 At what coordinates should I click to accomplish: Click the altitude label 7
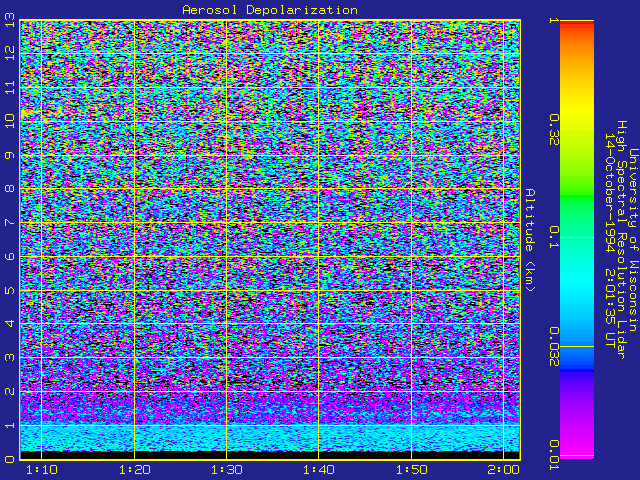click(x=9, y=222)
